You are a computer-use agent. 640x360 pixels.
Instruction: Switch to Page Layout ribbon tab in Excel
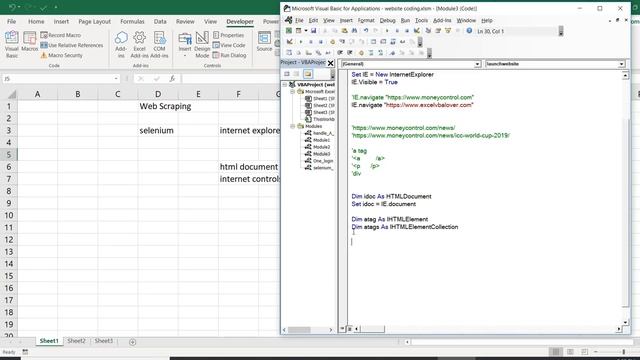tap(94, 22)
